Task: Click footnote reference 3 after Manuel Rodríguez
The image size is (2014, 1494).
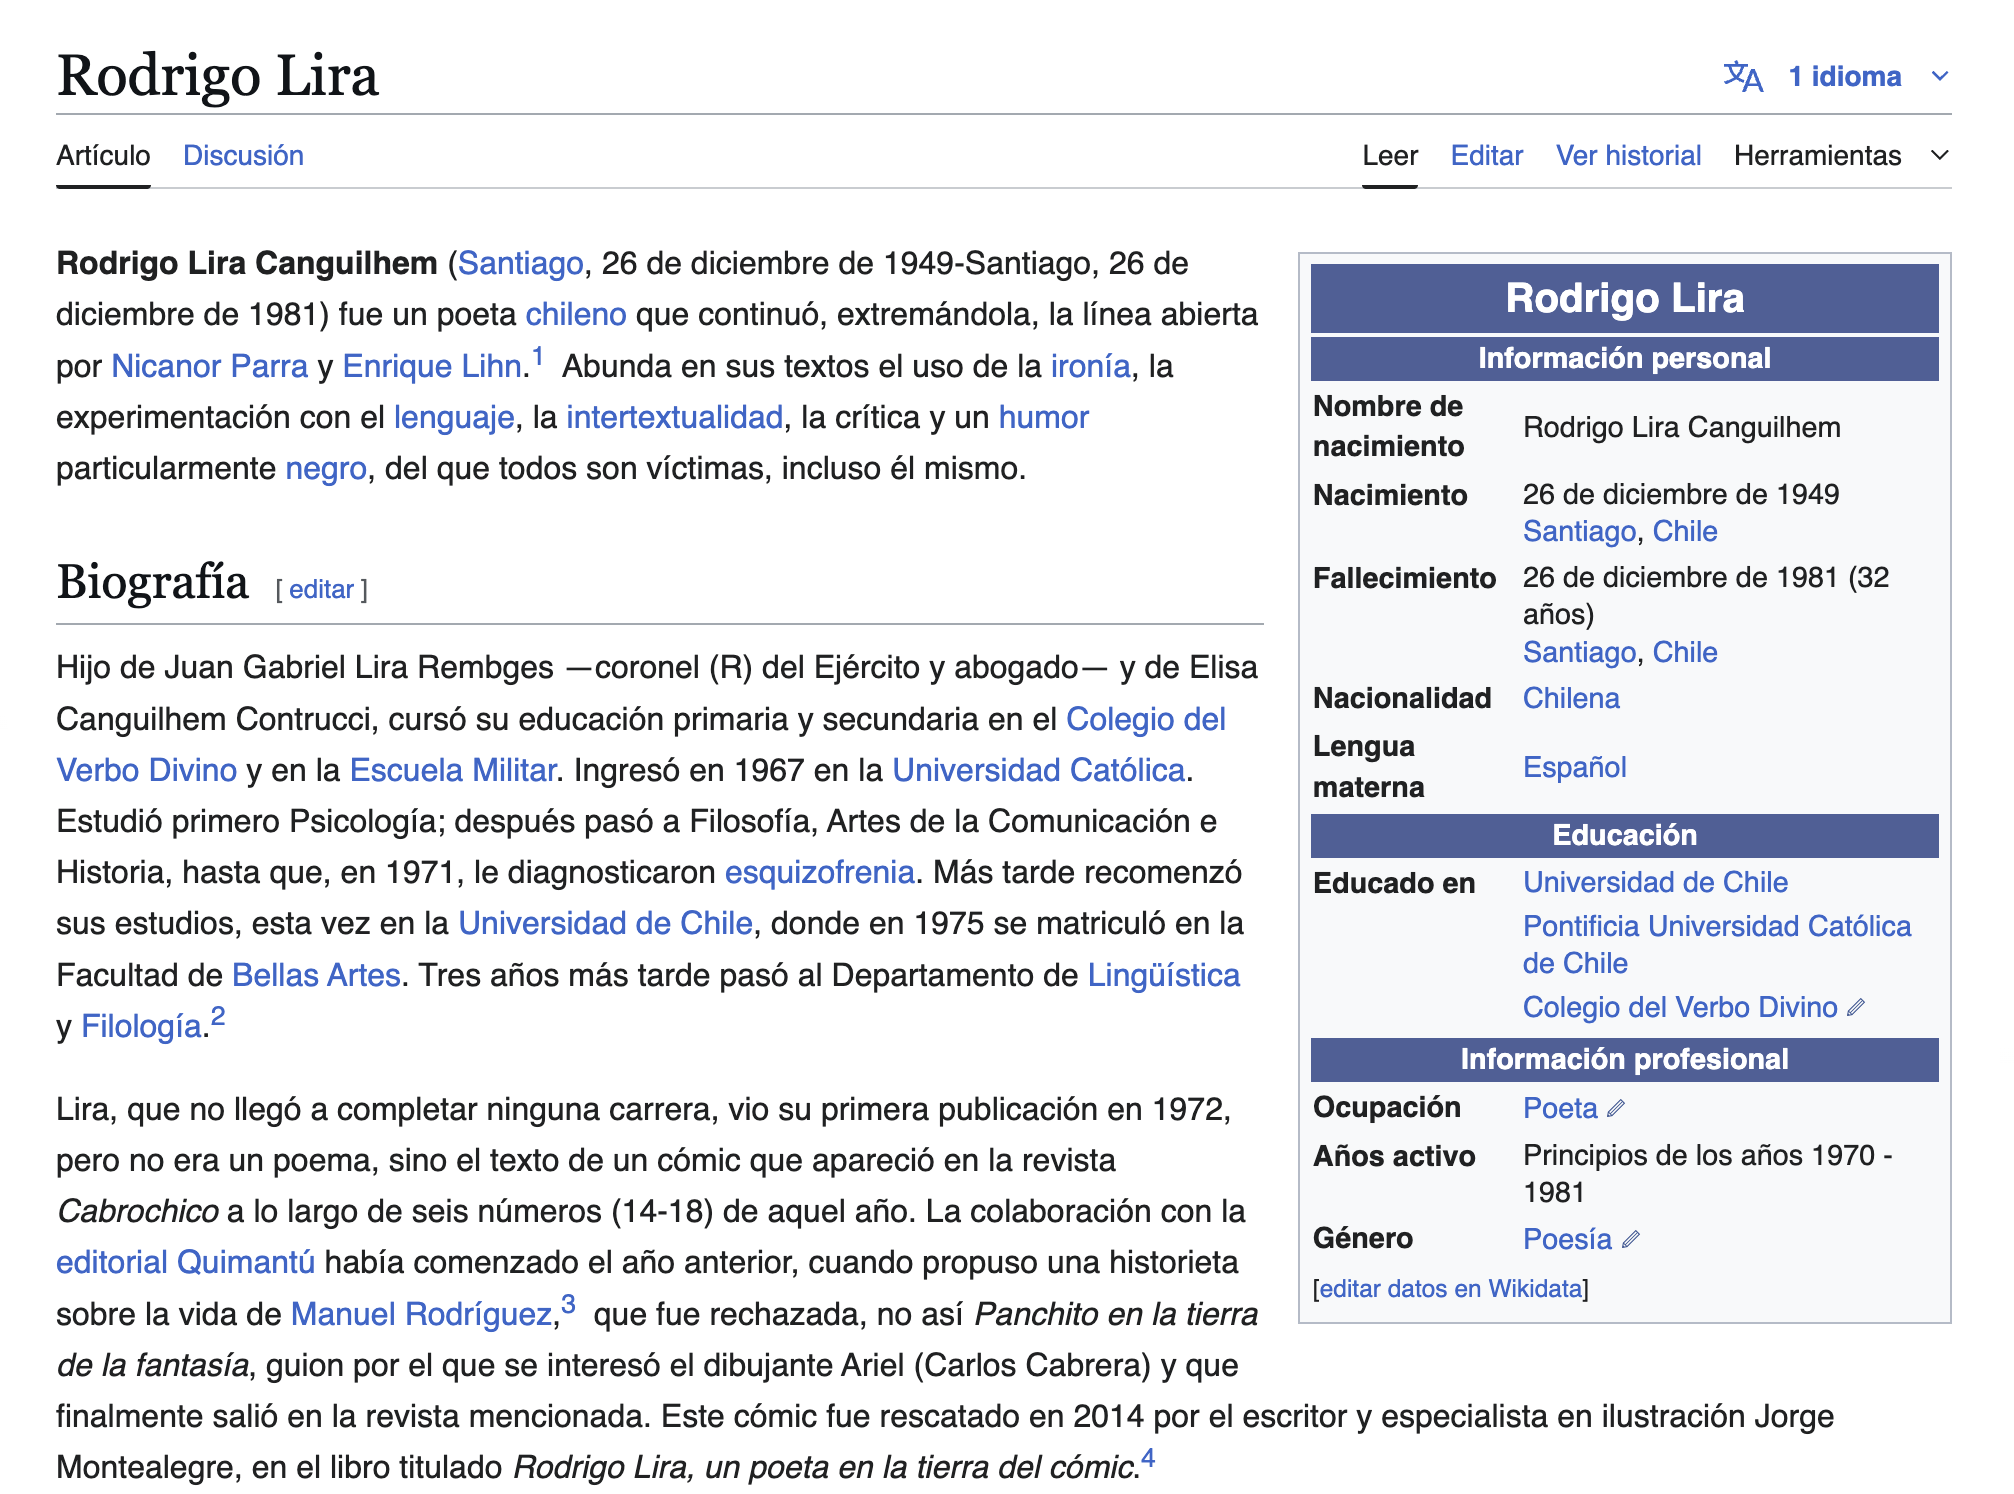Action: (568, 1305)
